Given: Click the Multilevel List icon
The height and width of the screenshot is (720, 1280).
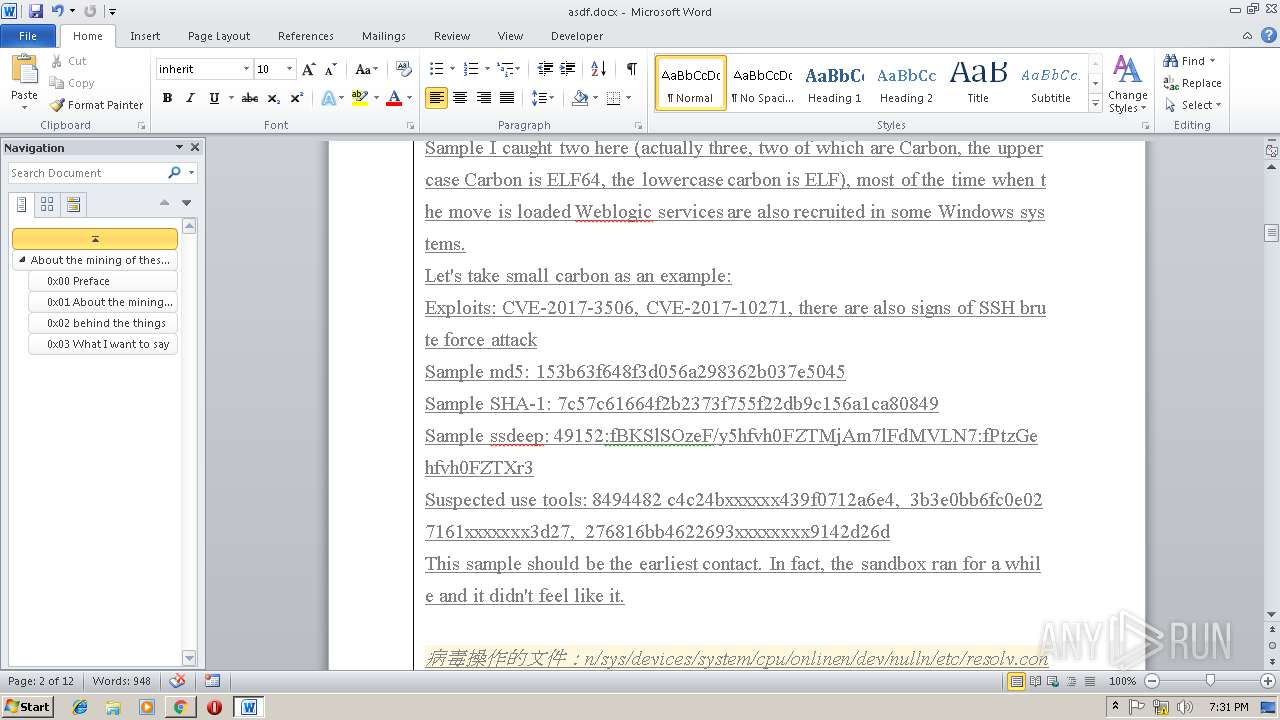Looking at the screenshot, I should (x=505, y=69).
